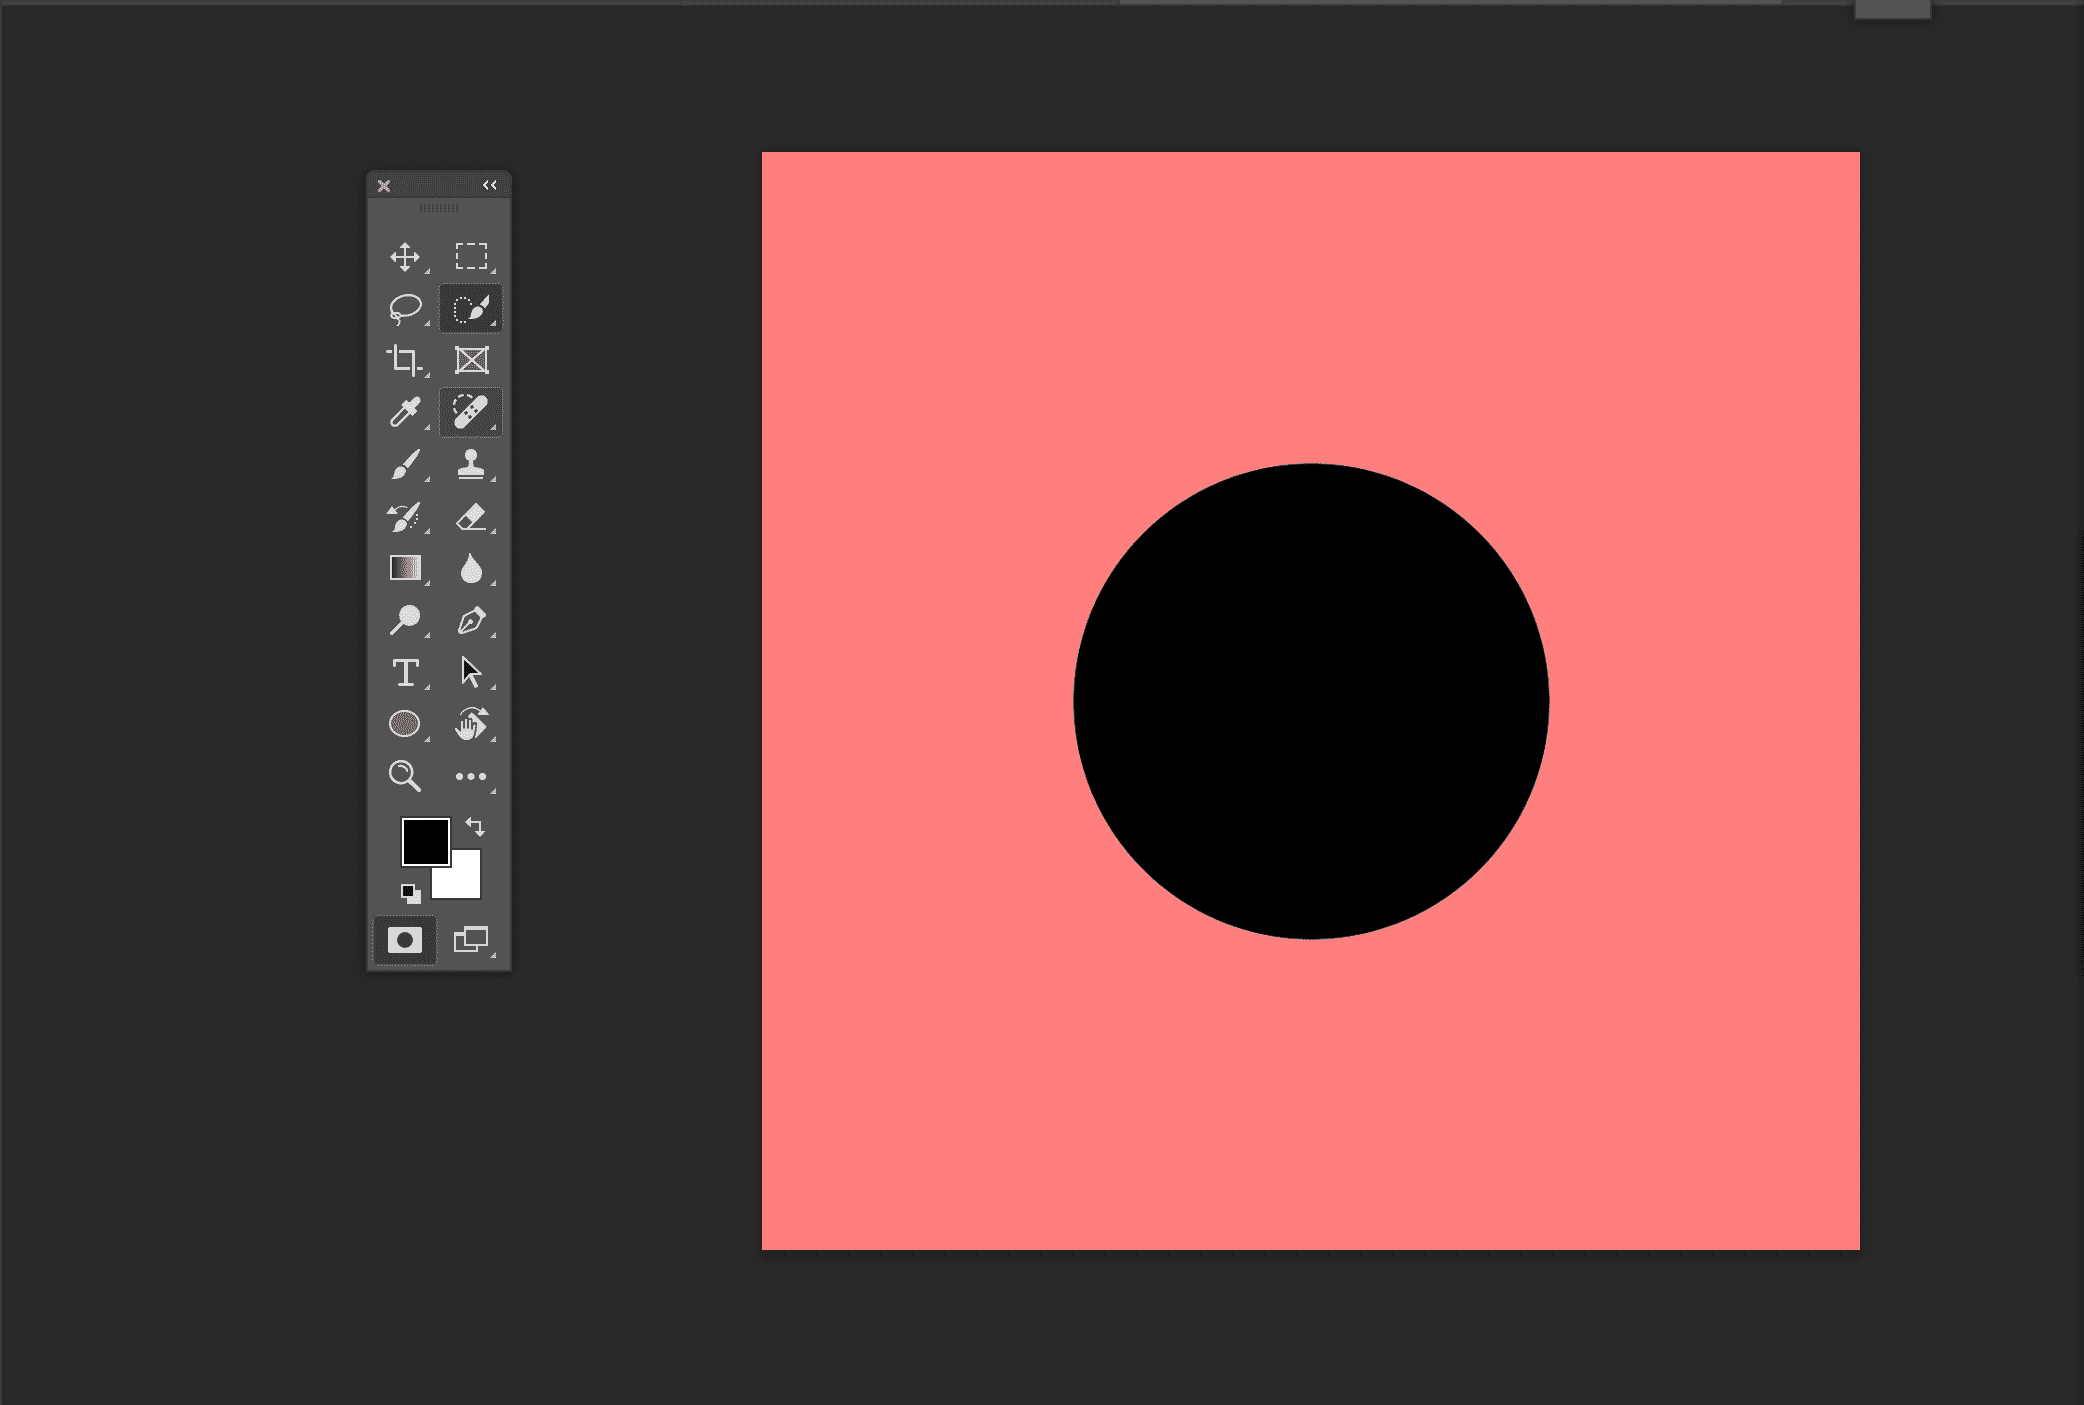Select the Spot Healing Brush tool
Screen dimensions: 2084x1405
(x=471, y=413)
